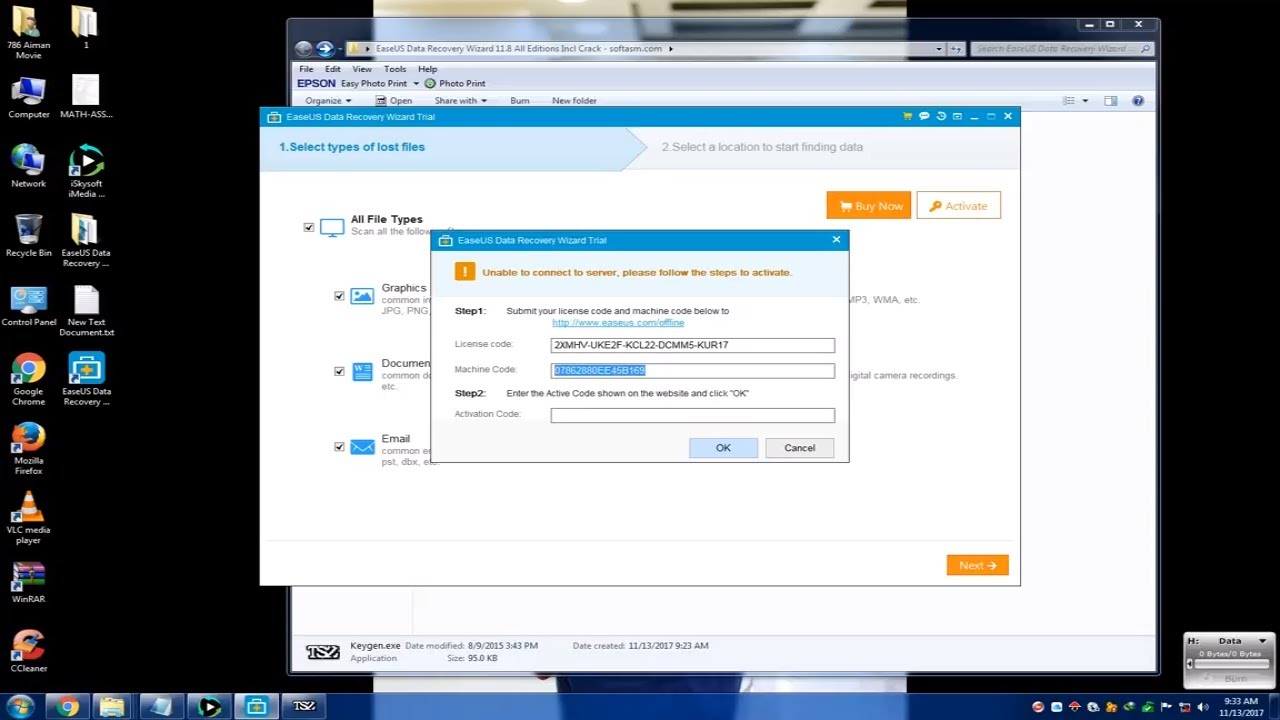Click the Explorer help question mark icon
The height and width of the screenshot is (720, 1280).
click(x=1138, y=101)
